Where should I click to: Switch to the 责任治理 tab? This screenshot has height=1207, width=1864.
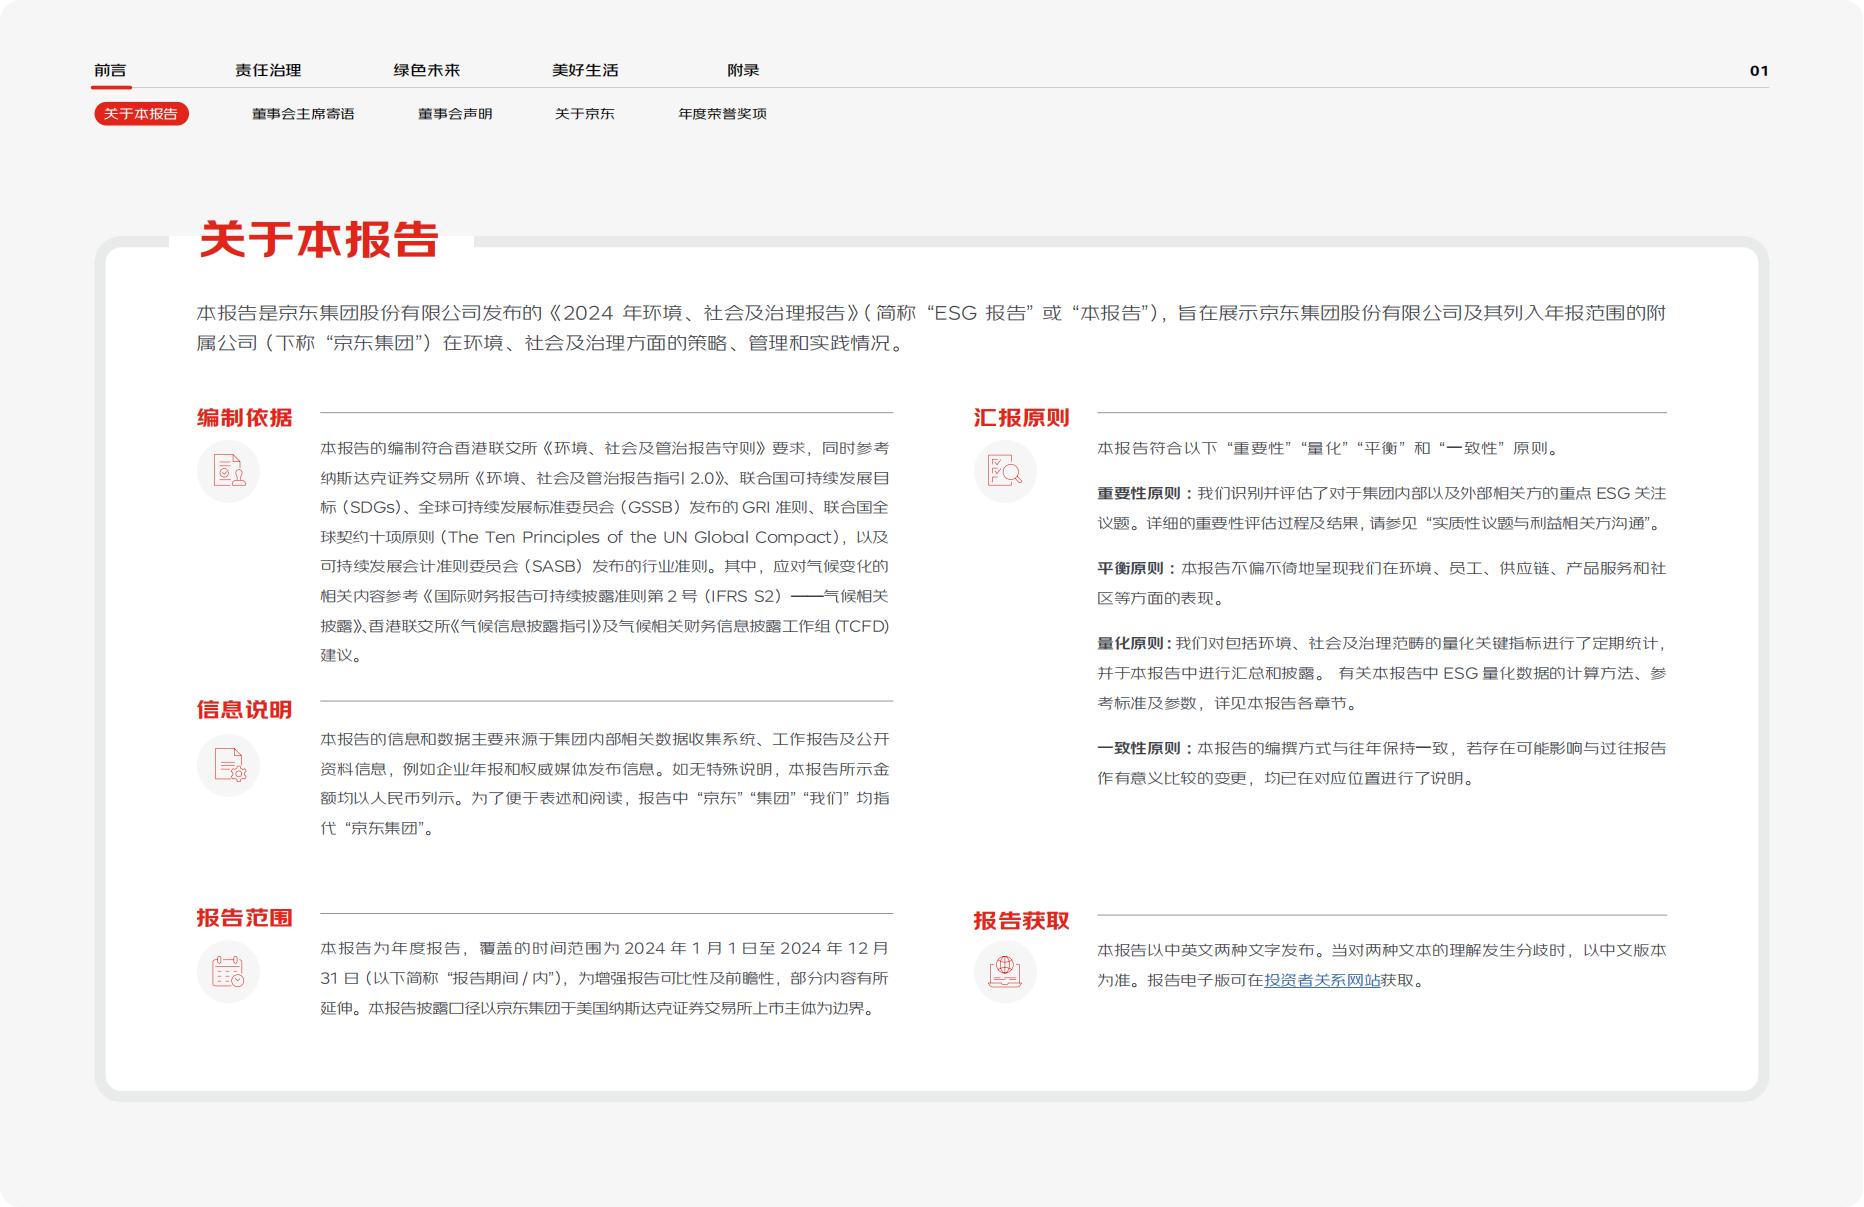[268, 70]
